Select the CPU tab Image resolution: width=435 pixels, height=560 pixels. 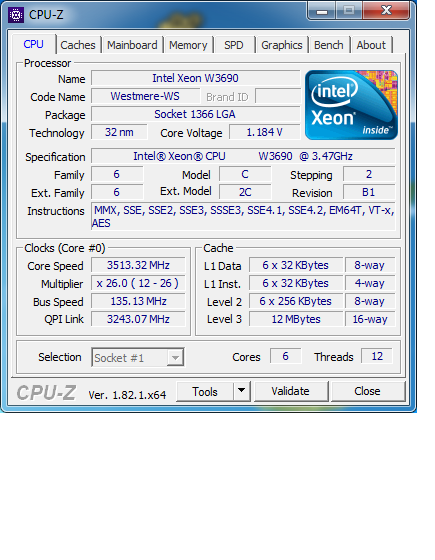[34, 44]
